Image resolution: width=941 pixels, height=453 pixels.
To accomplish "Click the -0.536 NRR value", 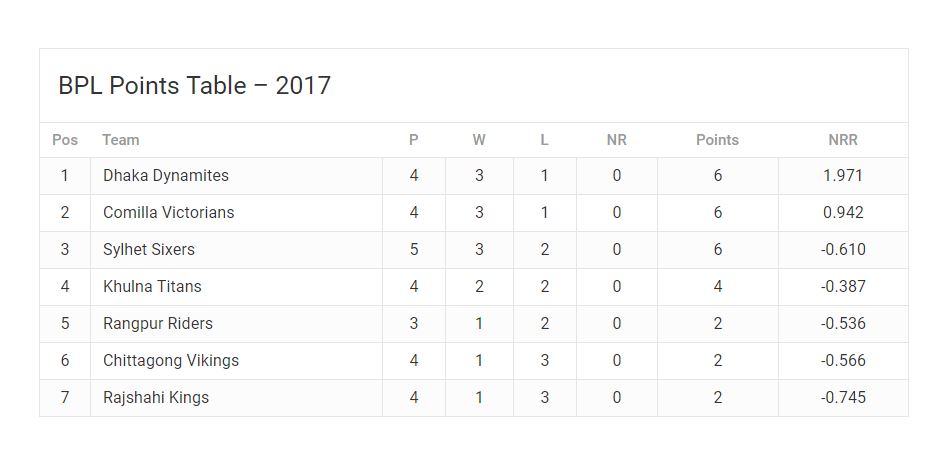I will coord(843,323).
